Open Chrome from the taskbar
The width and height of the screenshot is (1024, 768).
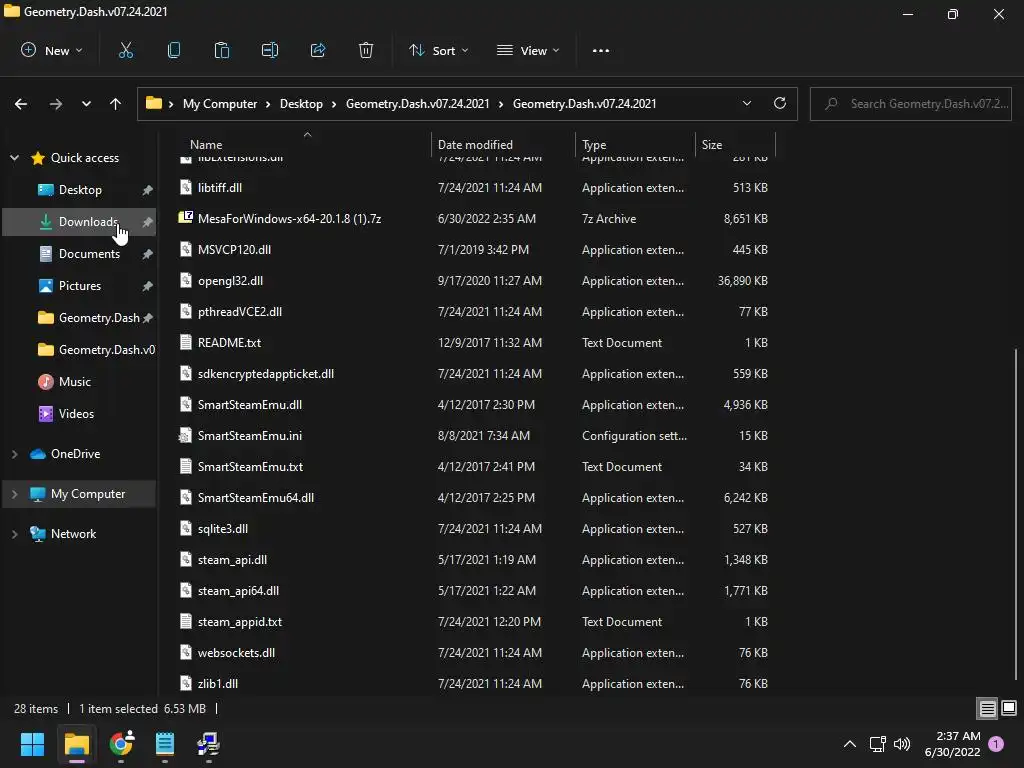[x=121, y=744]
